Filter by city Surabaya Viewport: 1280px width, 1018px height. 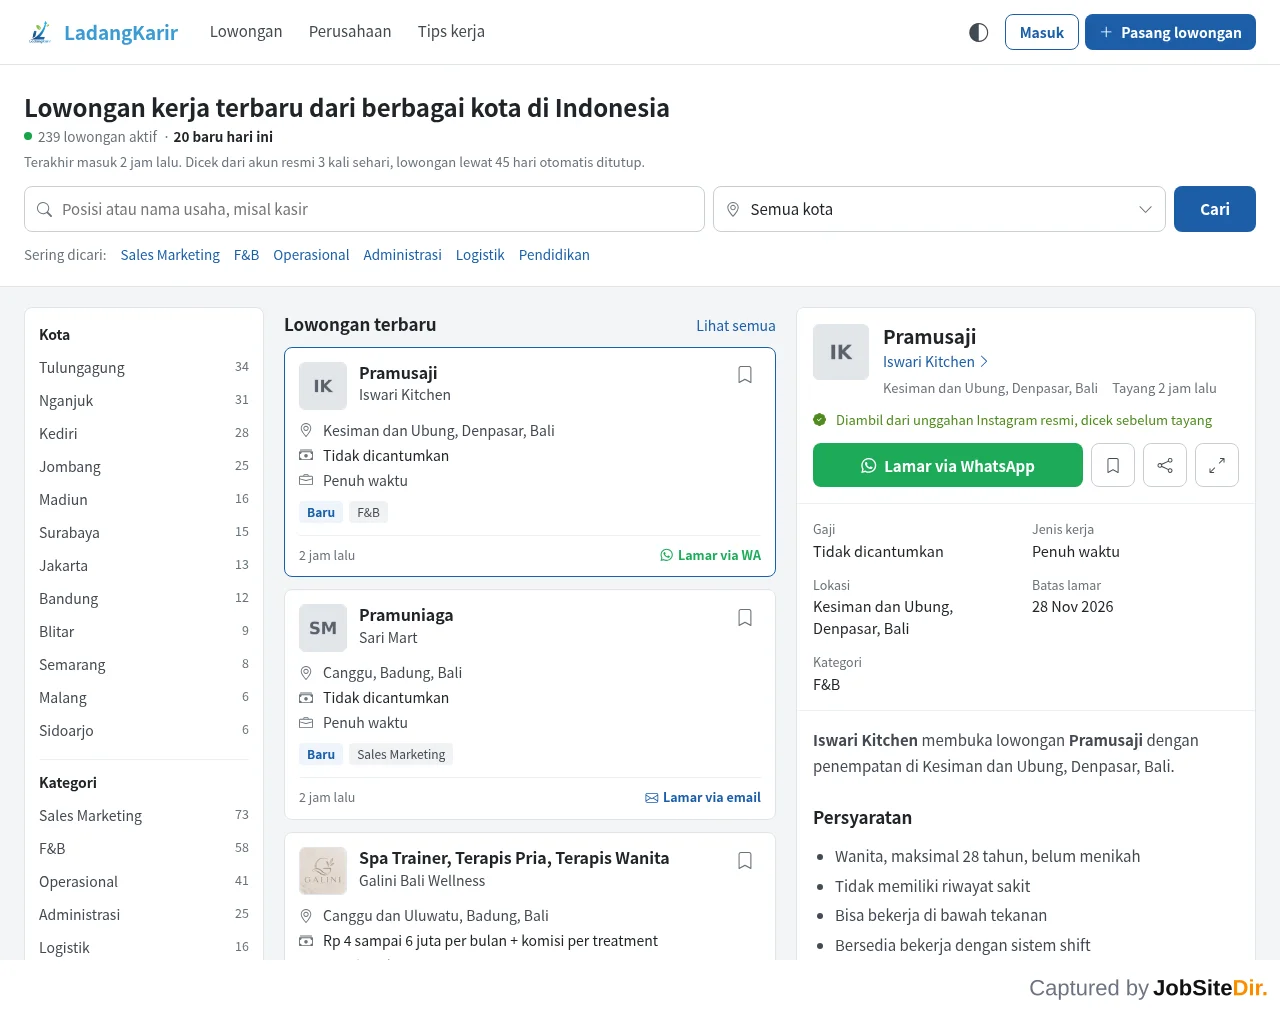(x=144, y=533)
